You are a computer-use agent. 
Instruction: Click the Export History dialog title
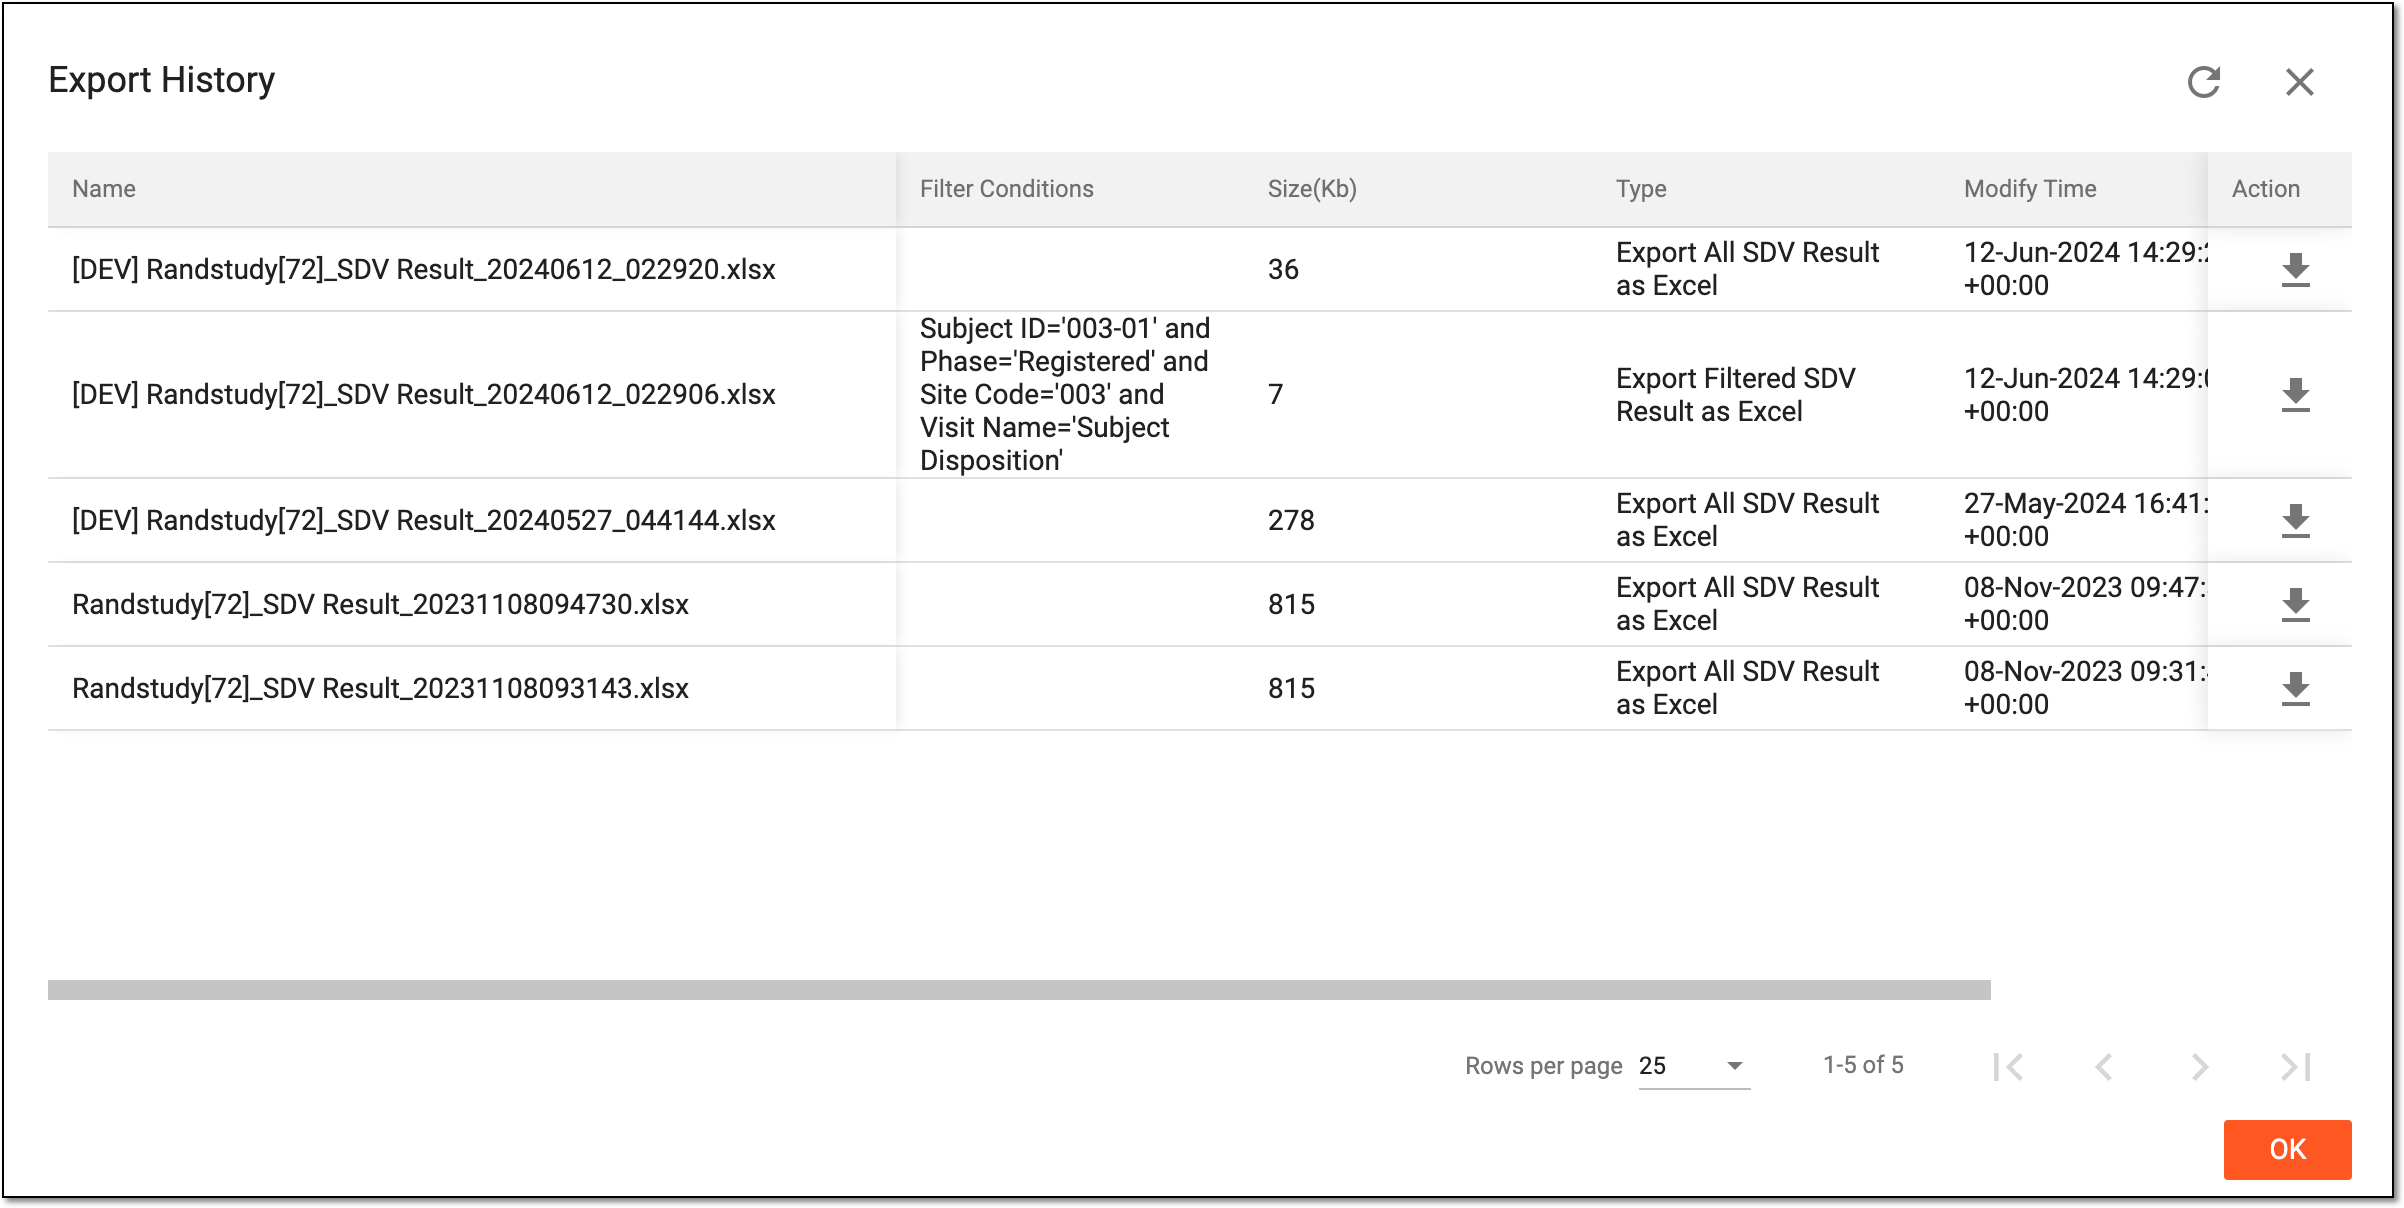pyautogui.click(x=162, y=80)
